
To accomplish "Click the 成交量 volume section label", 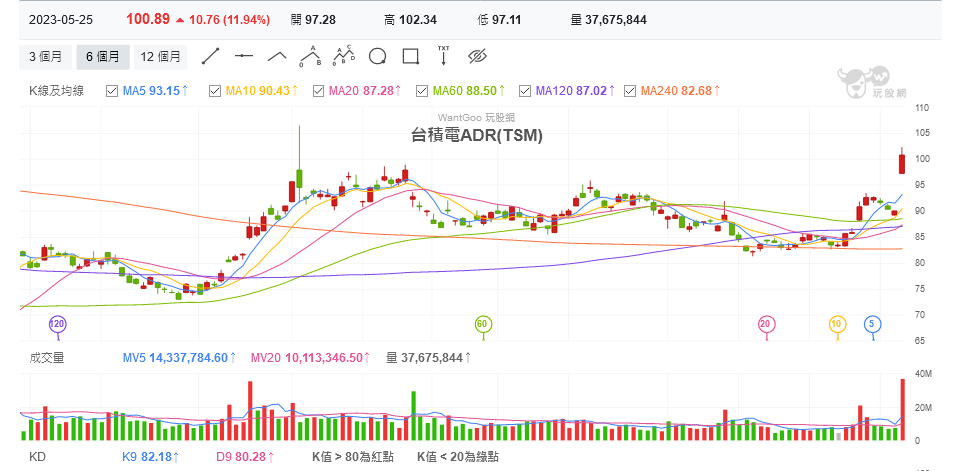I will point(47,358).
